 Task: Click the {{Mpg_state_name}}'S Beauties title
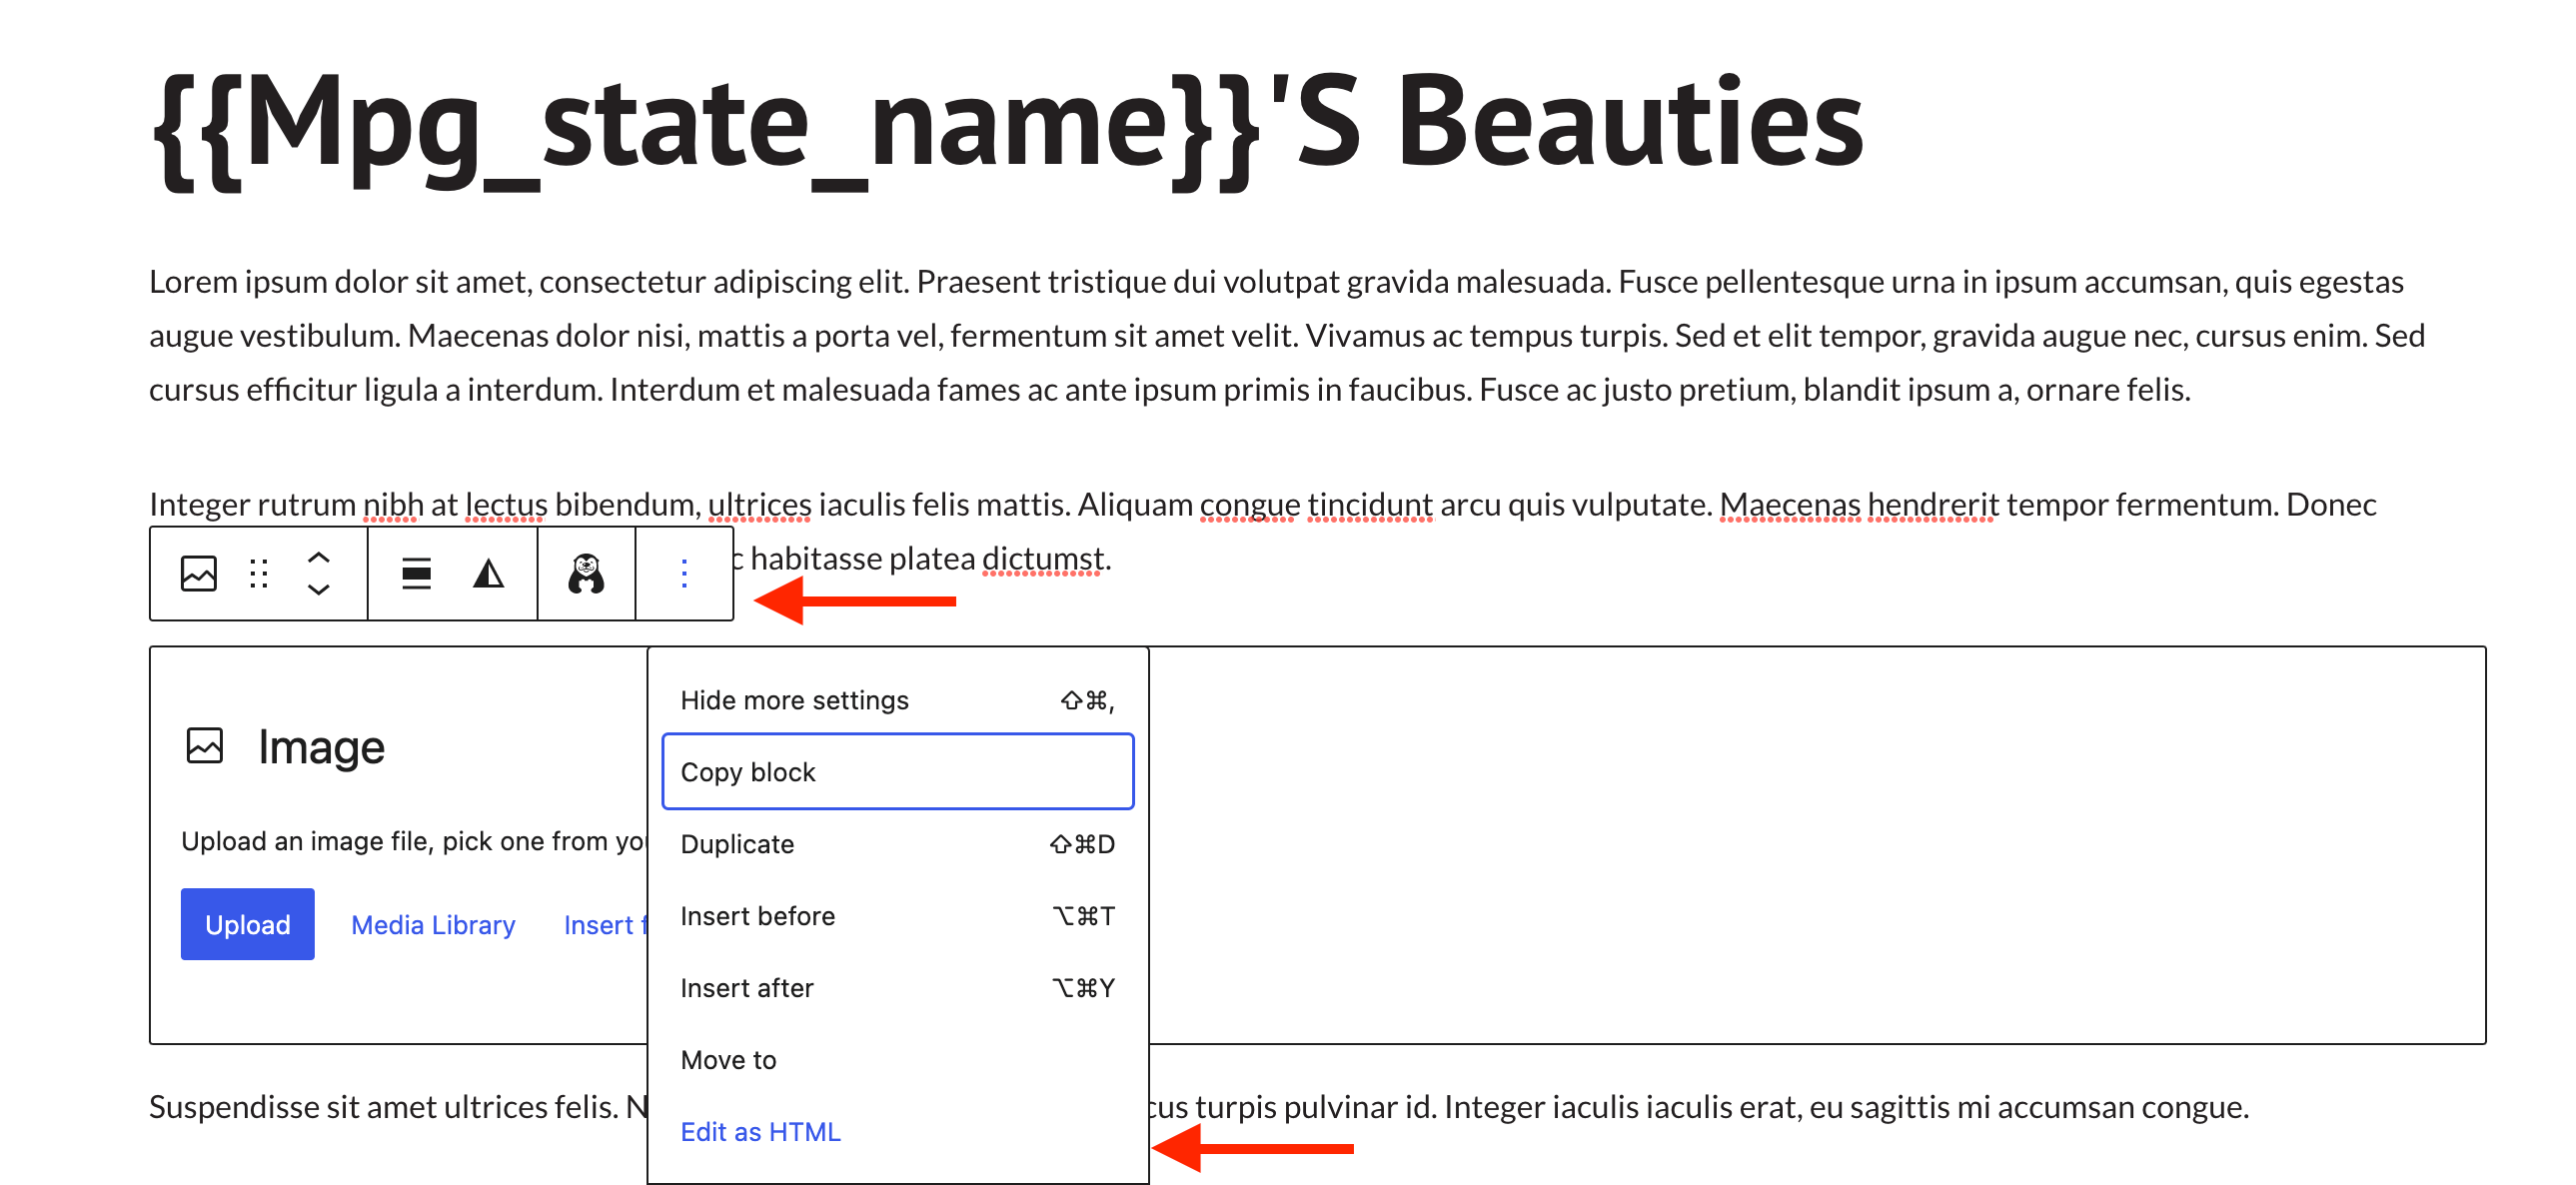click(x=1006, y=125)
